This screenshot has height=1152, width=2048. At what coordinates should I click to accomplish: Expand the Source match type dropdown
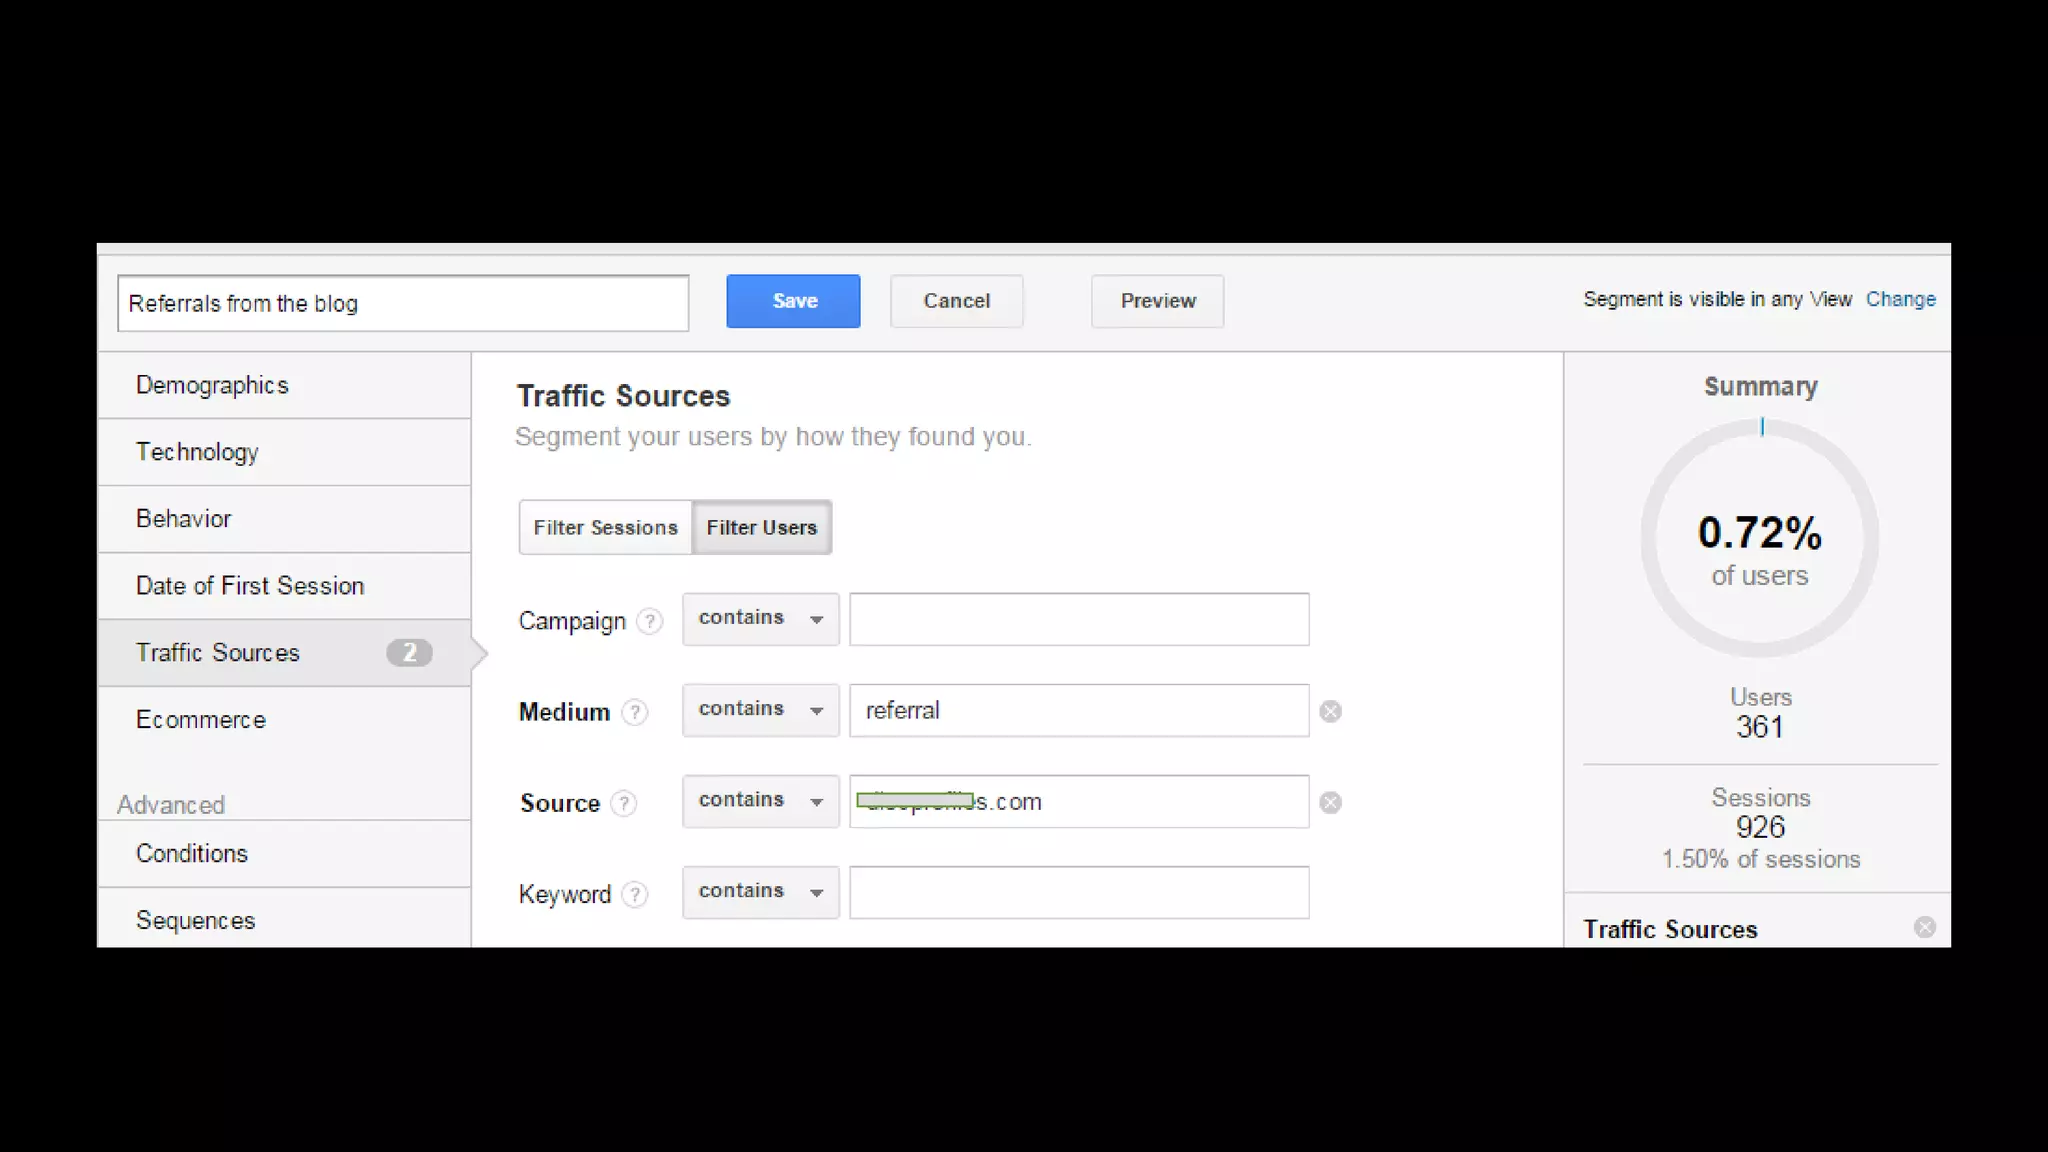pyautogui.click(x=760, y=801)
